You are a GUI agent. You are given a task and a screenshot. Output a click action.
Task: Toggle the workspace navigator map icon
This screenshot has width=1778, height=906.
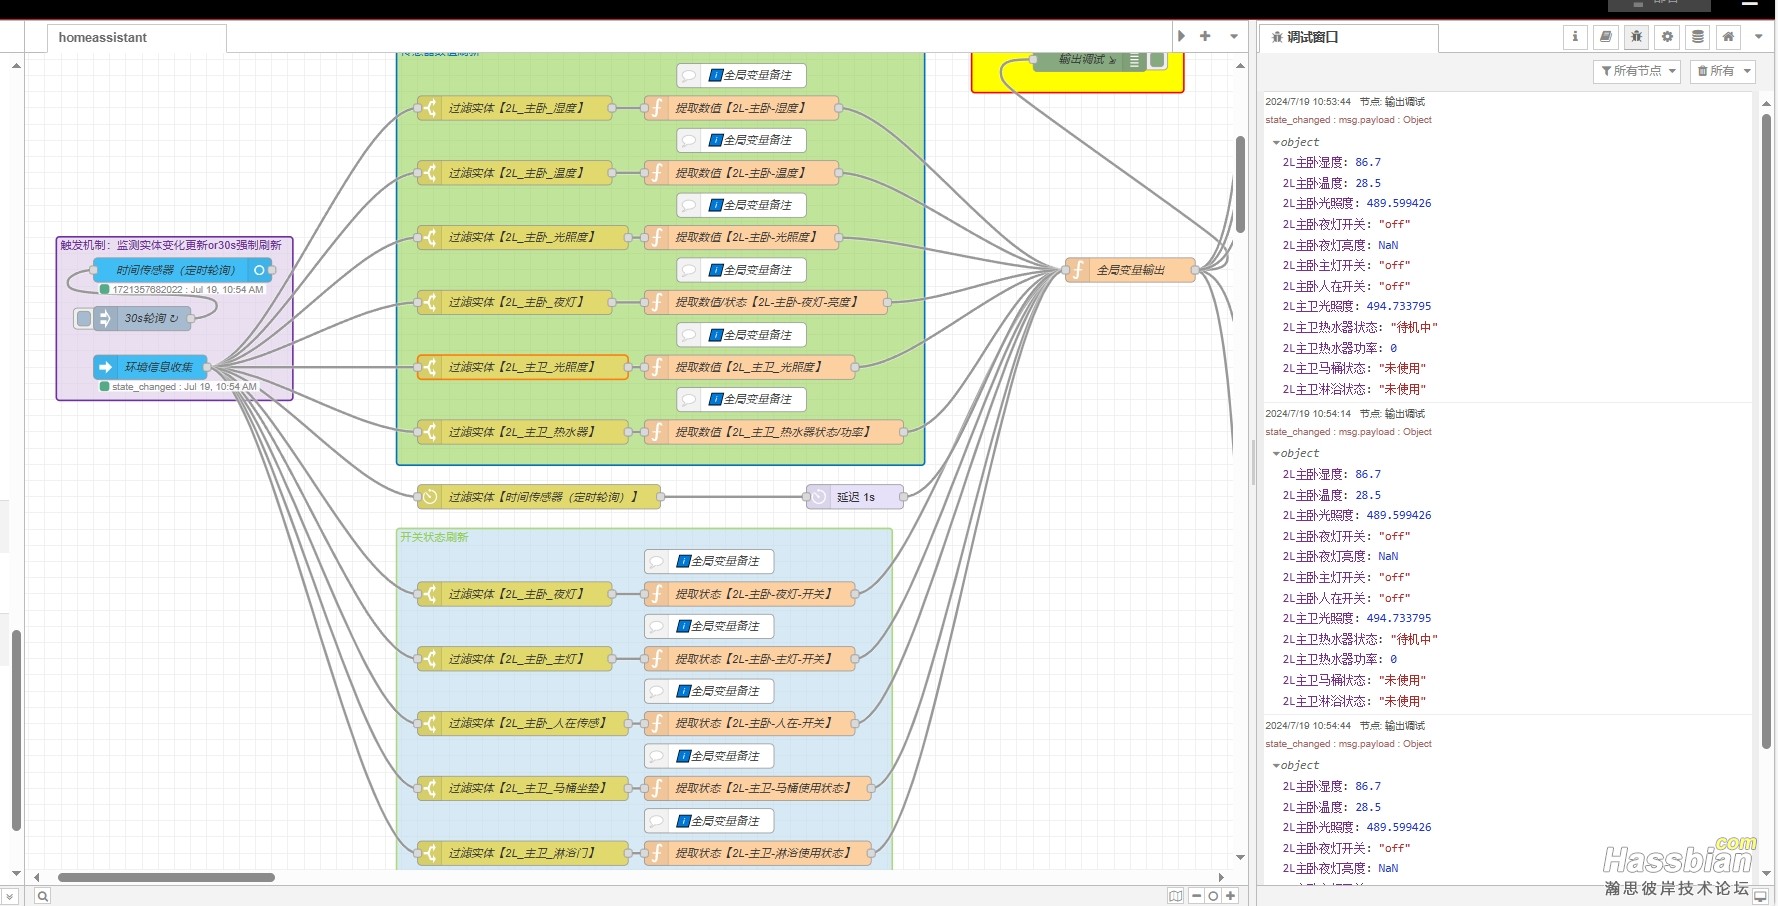coord(1176,896)
